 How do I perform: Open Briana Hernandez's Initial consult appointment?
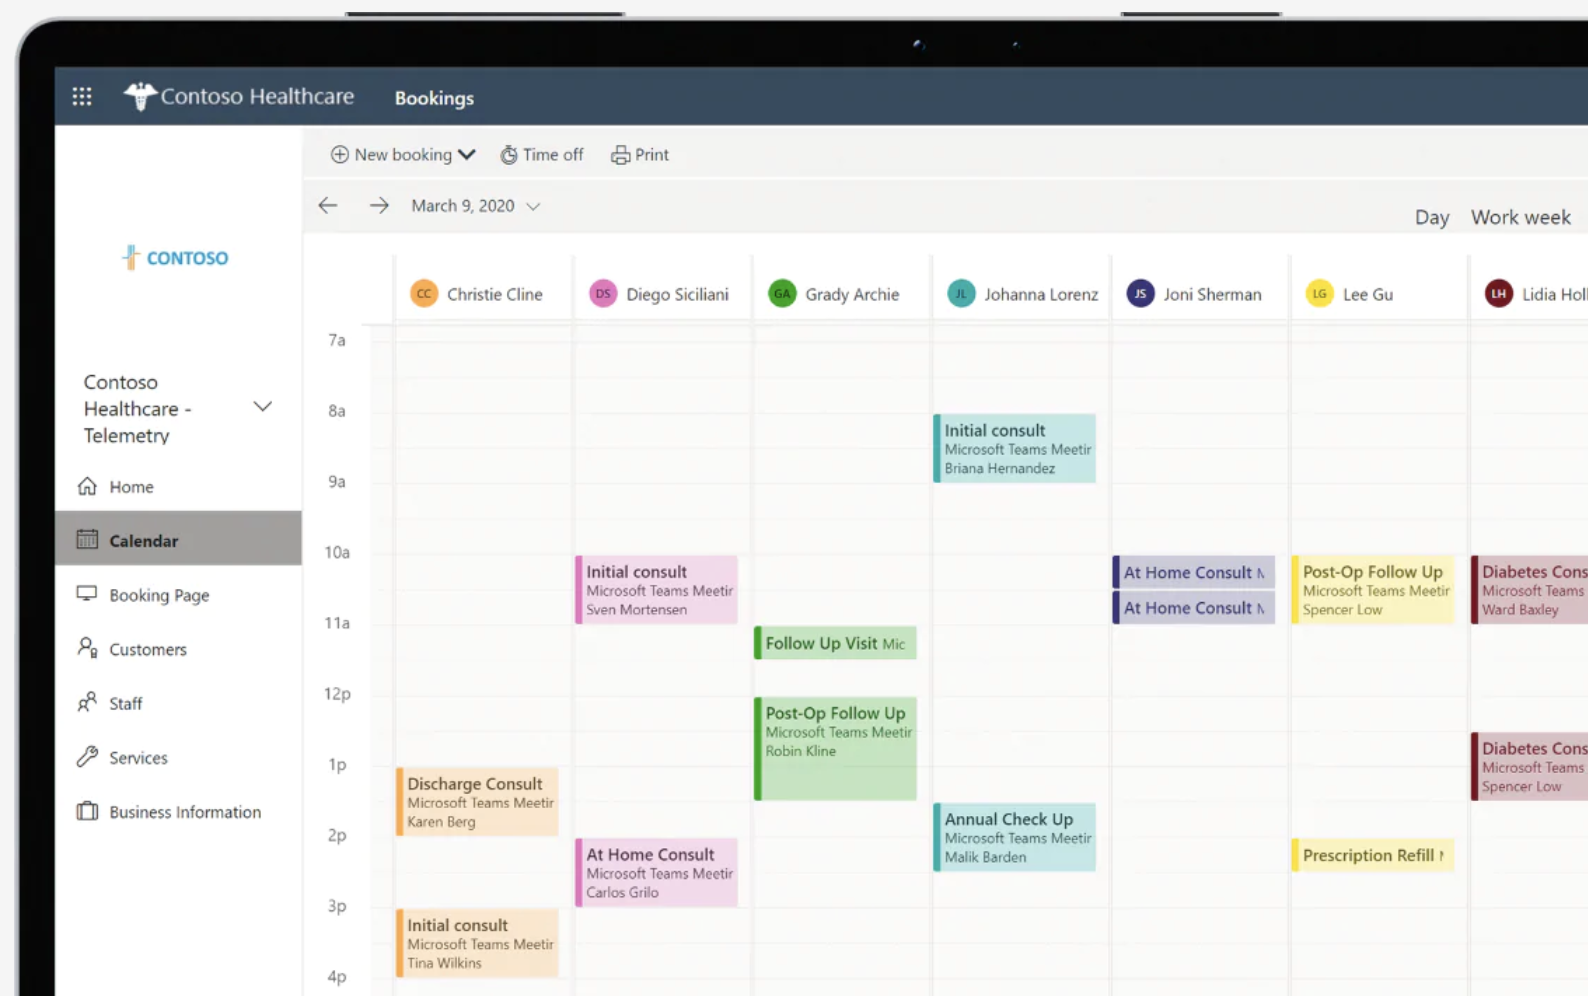[1015, 448]
